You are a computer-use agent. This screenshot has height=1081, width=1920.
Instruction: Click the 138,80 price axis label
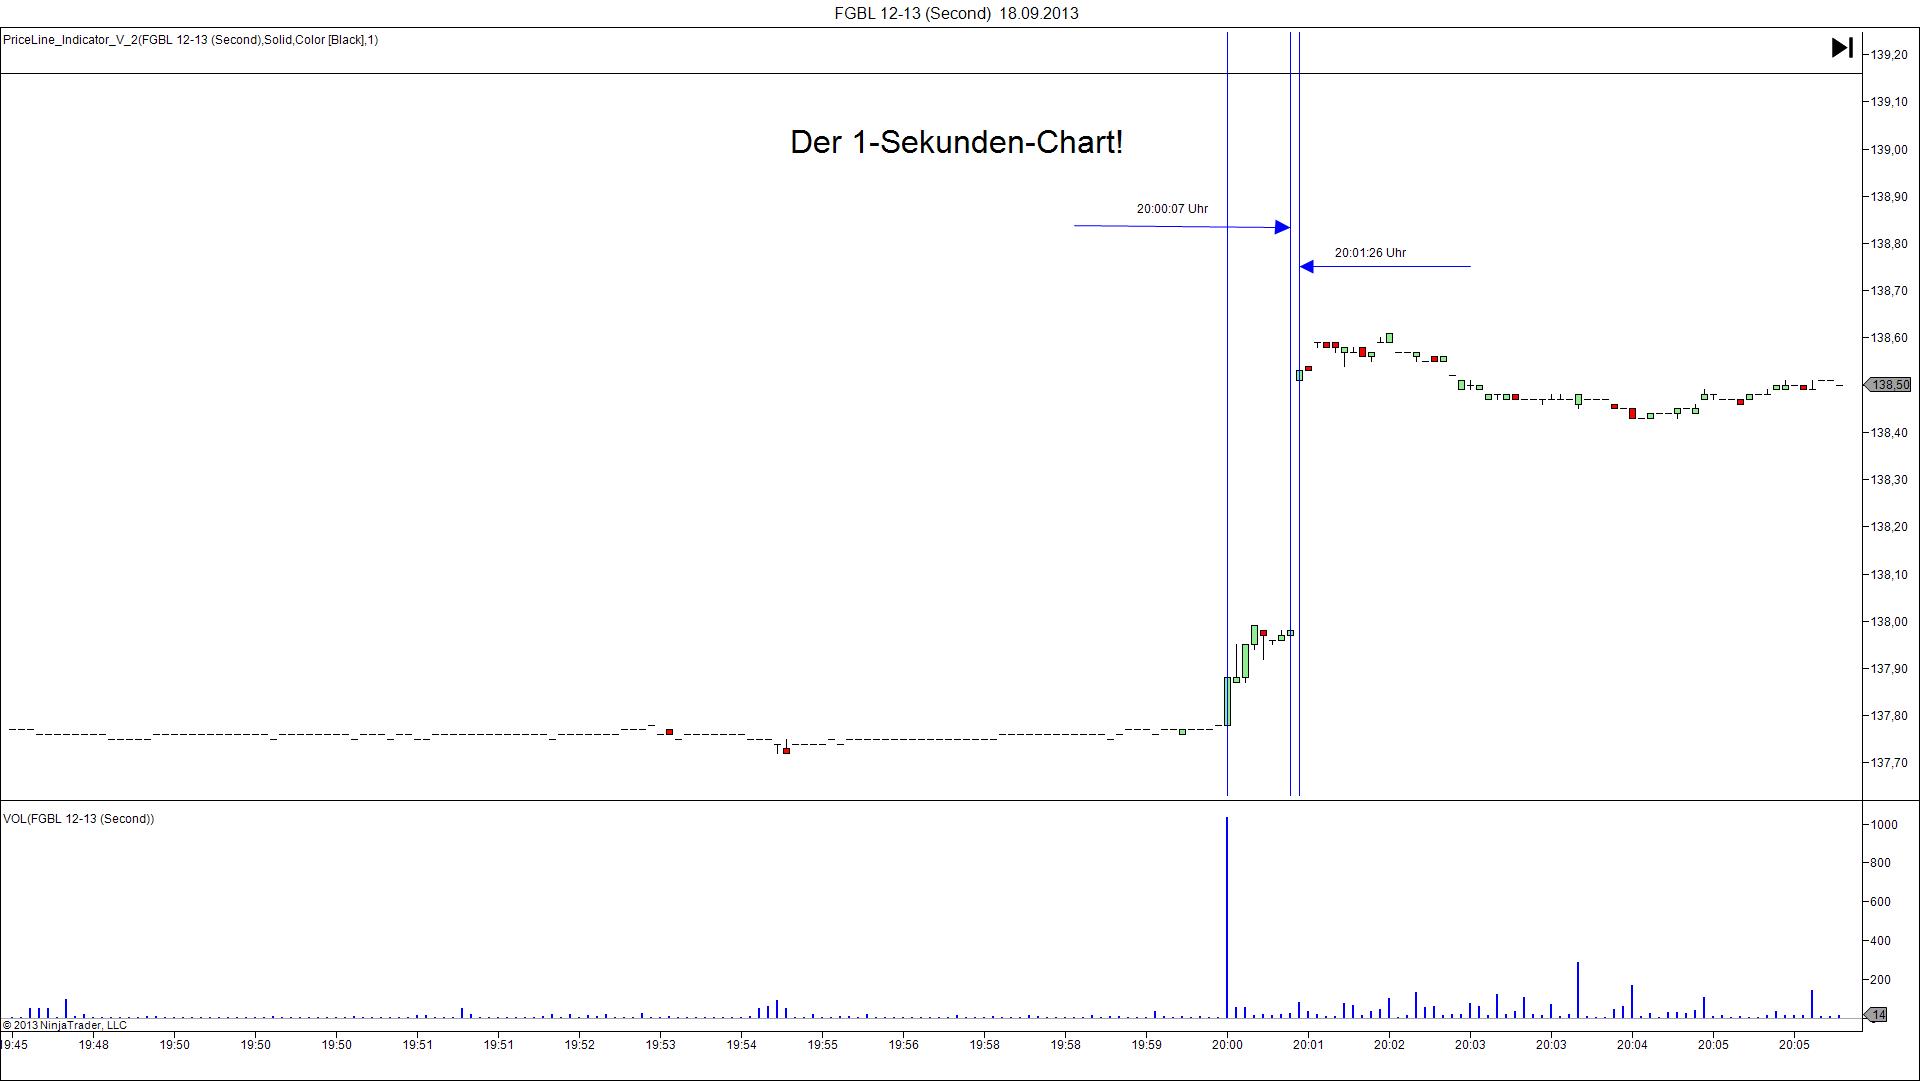point(1889,244)
